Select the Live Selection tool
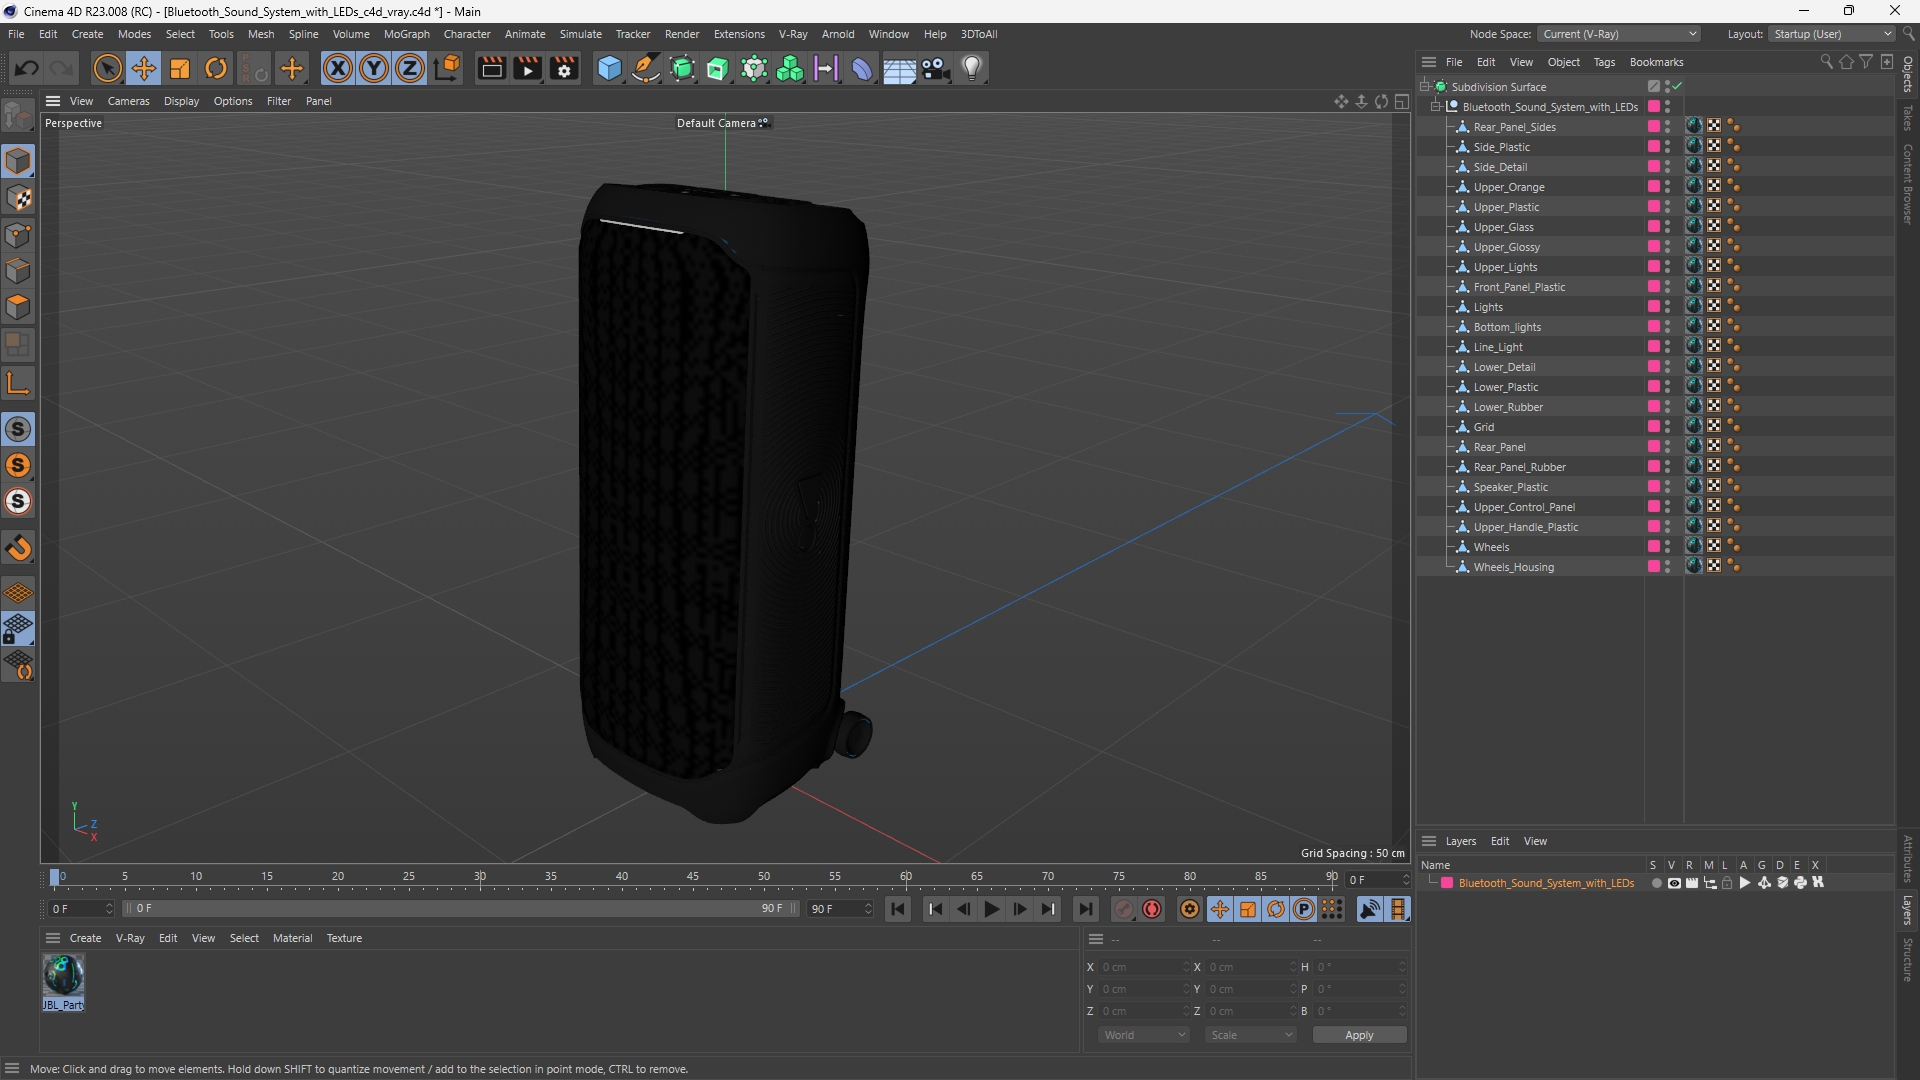The width and height of the screenshot is (1920, 1080). pyautogui.click(x=107, y=68)
